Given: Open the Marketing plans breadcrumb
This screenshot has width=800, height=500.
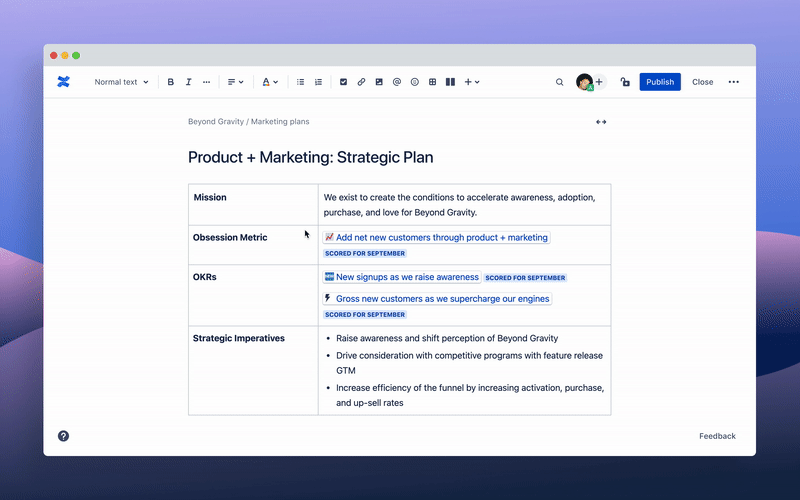Looking at the screenshot, I should click(x=280, y=122).
